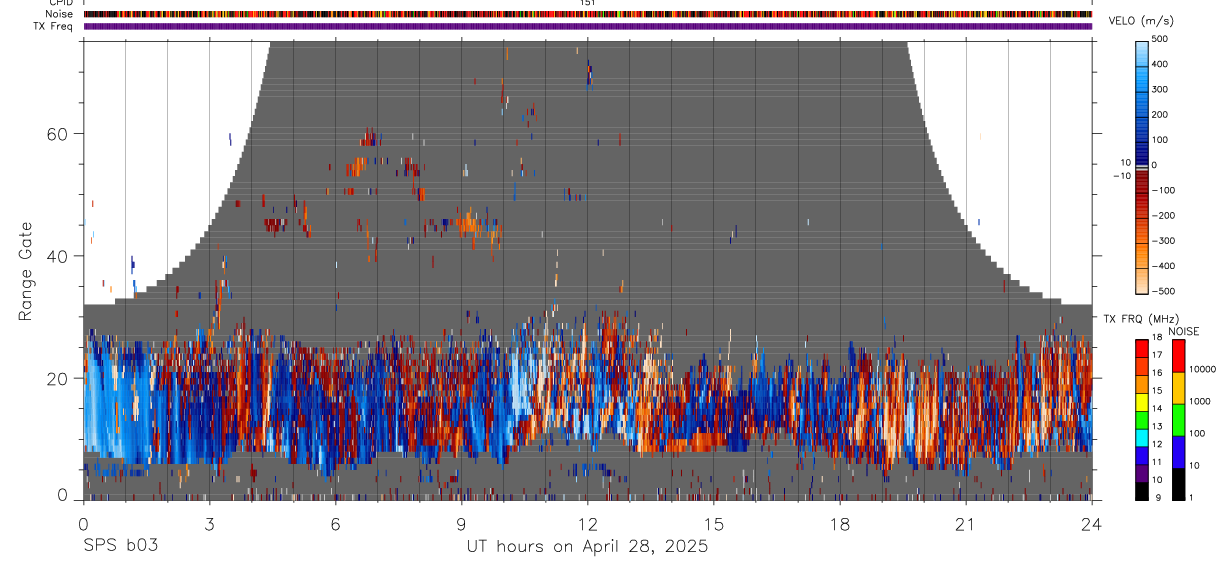The image size is (1228, 567).
Task: Click the red segment of the NOISE scale
Action: [x=1179, y=355]
